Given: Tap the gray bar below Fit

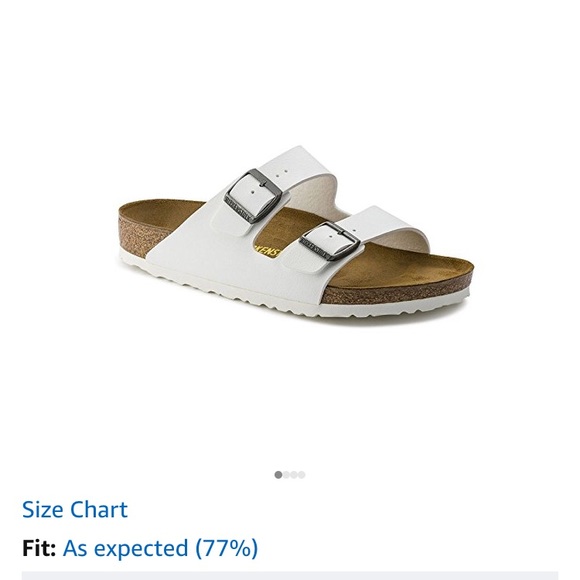Looking at the screenshot, I should 290,576.
